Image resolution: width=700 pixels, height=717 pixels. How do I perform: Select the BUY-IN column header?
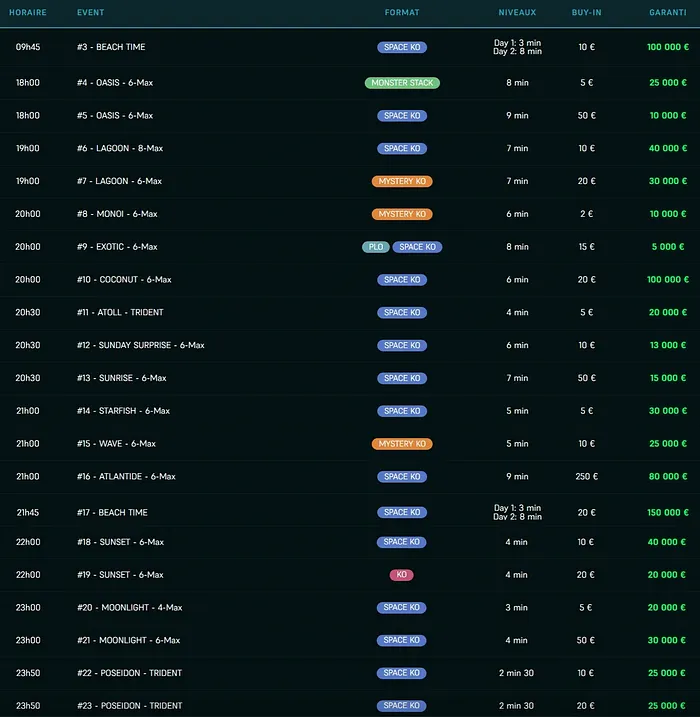[586, 12]
